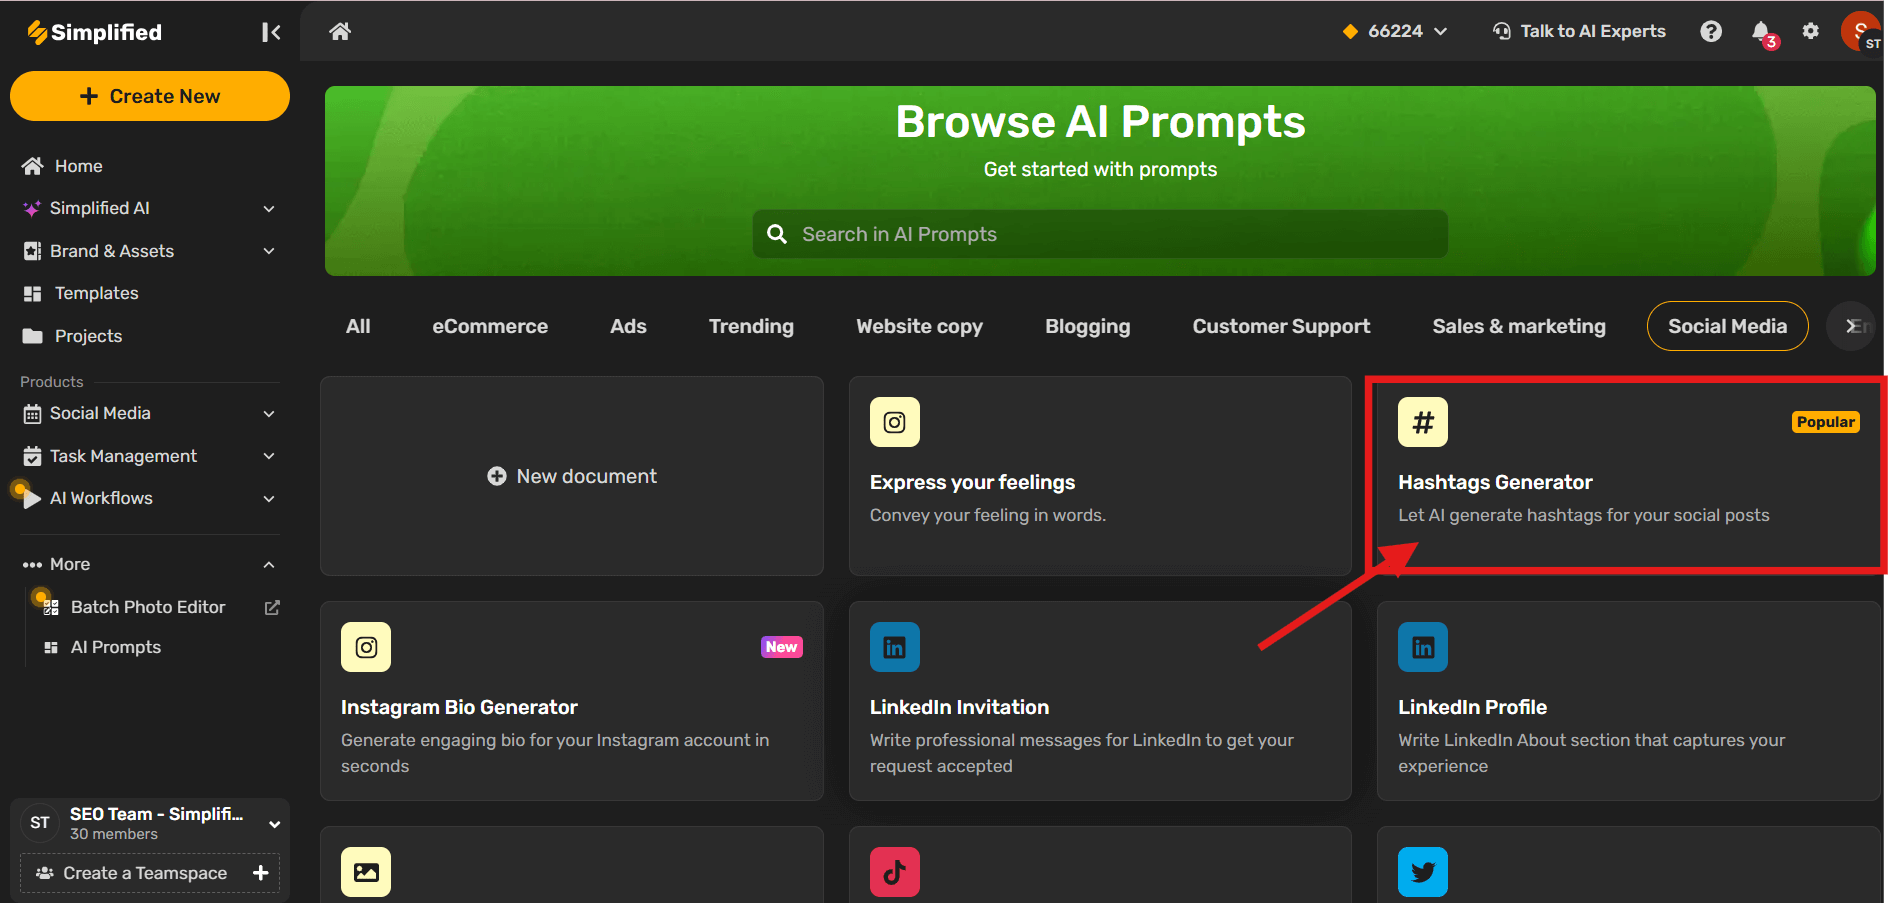Open Home in the sidebar
Screen dimensions: 1888x903
(78, 166)
